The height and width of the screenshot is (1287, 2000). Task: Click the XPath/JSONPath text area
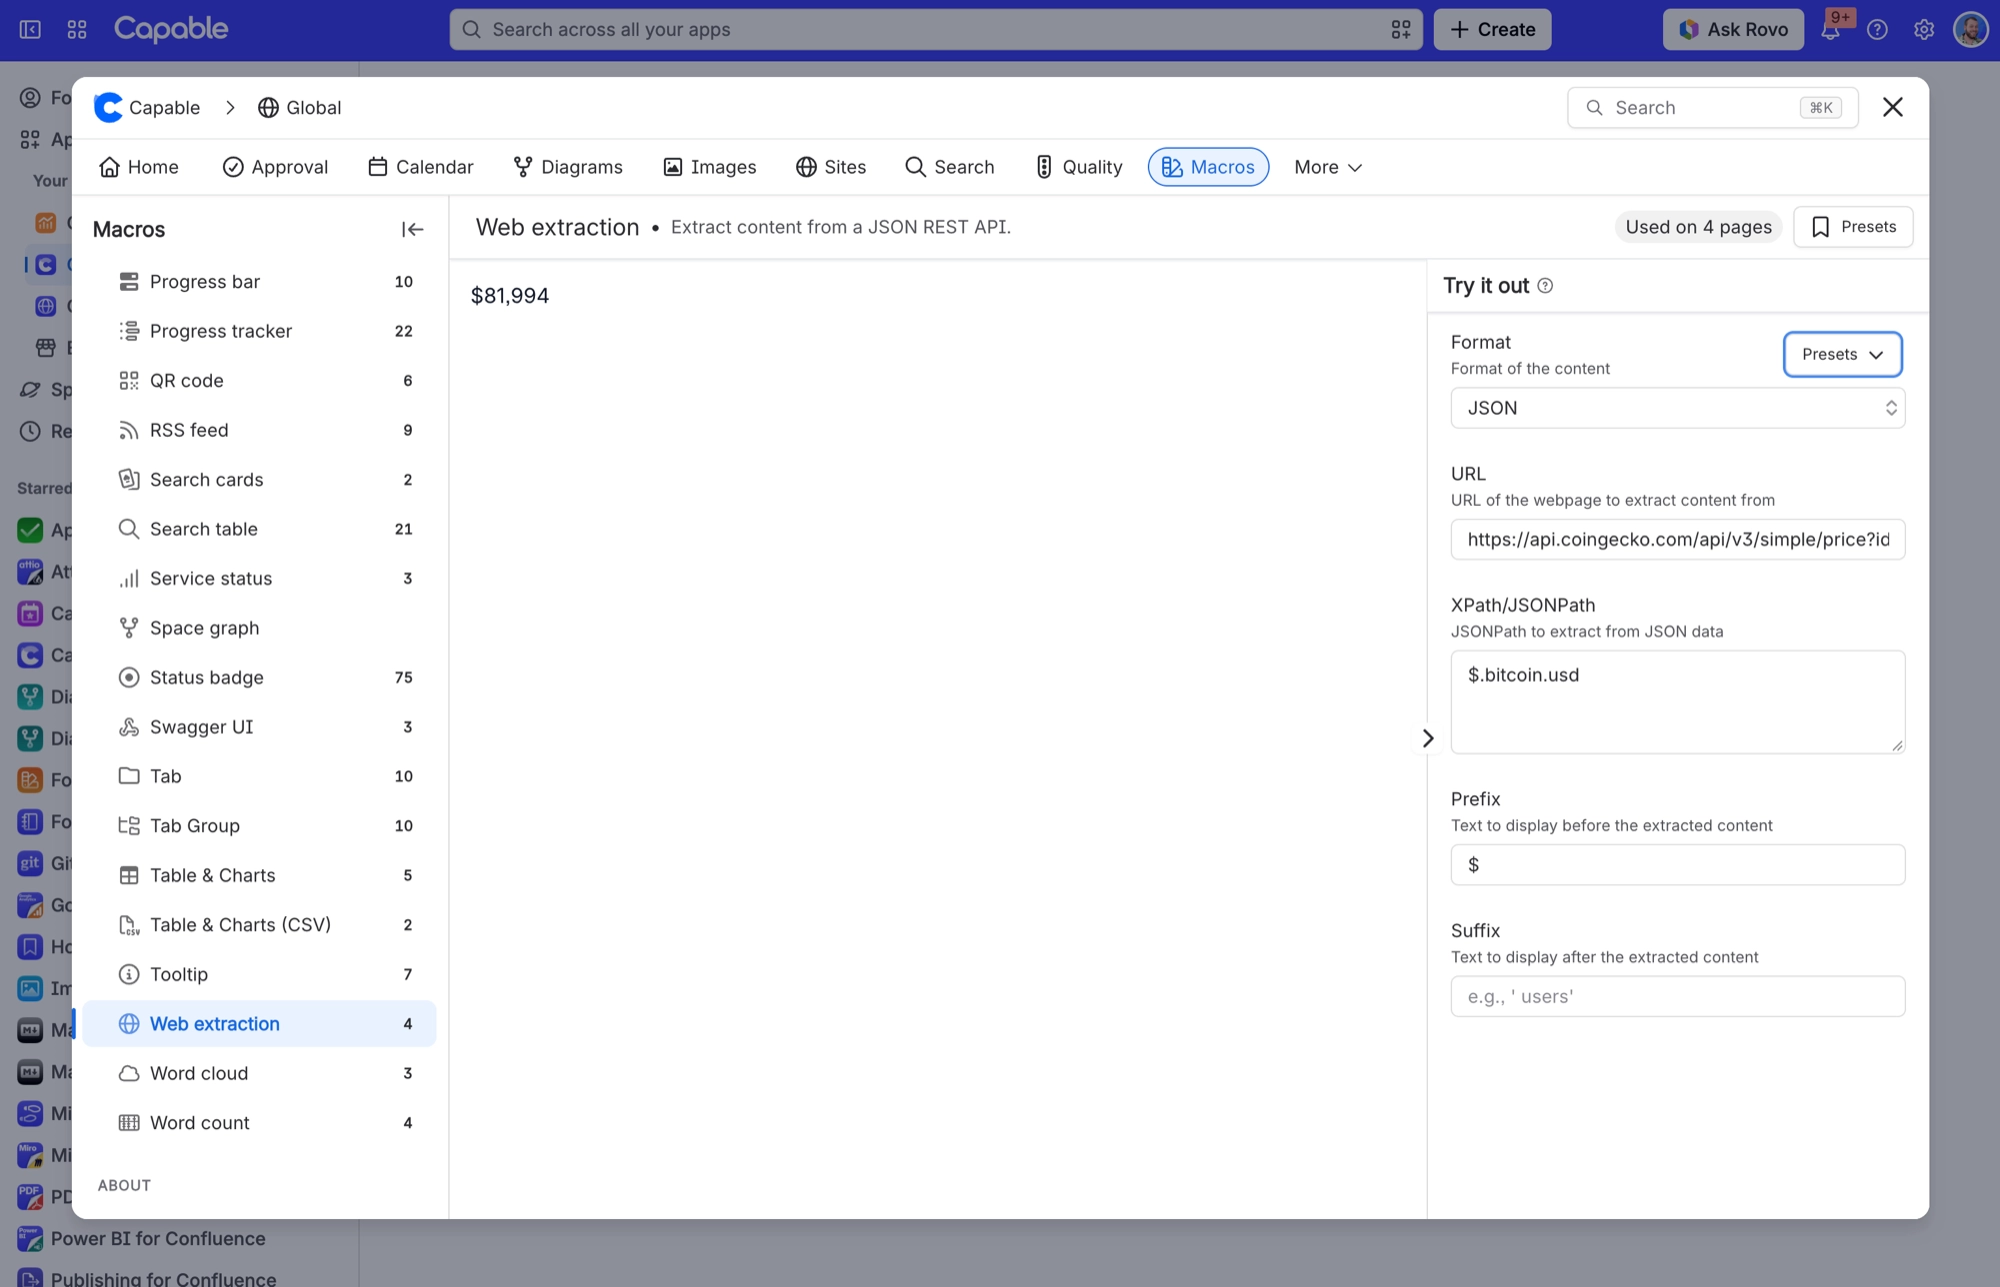click(x=1677, y=702)
